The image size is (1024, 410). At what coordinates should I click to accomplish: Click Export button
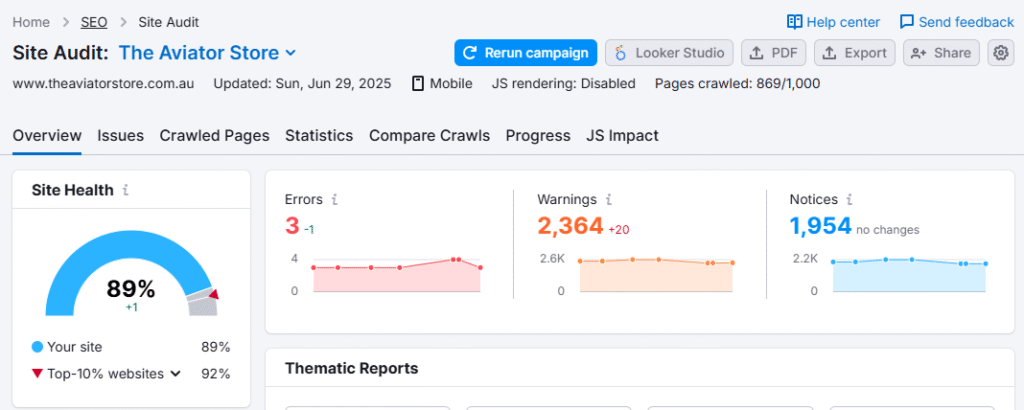pos(854,53)
